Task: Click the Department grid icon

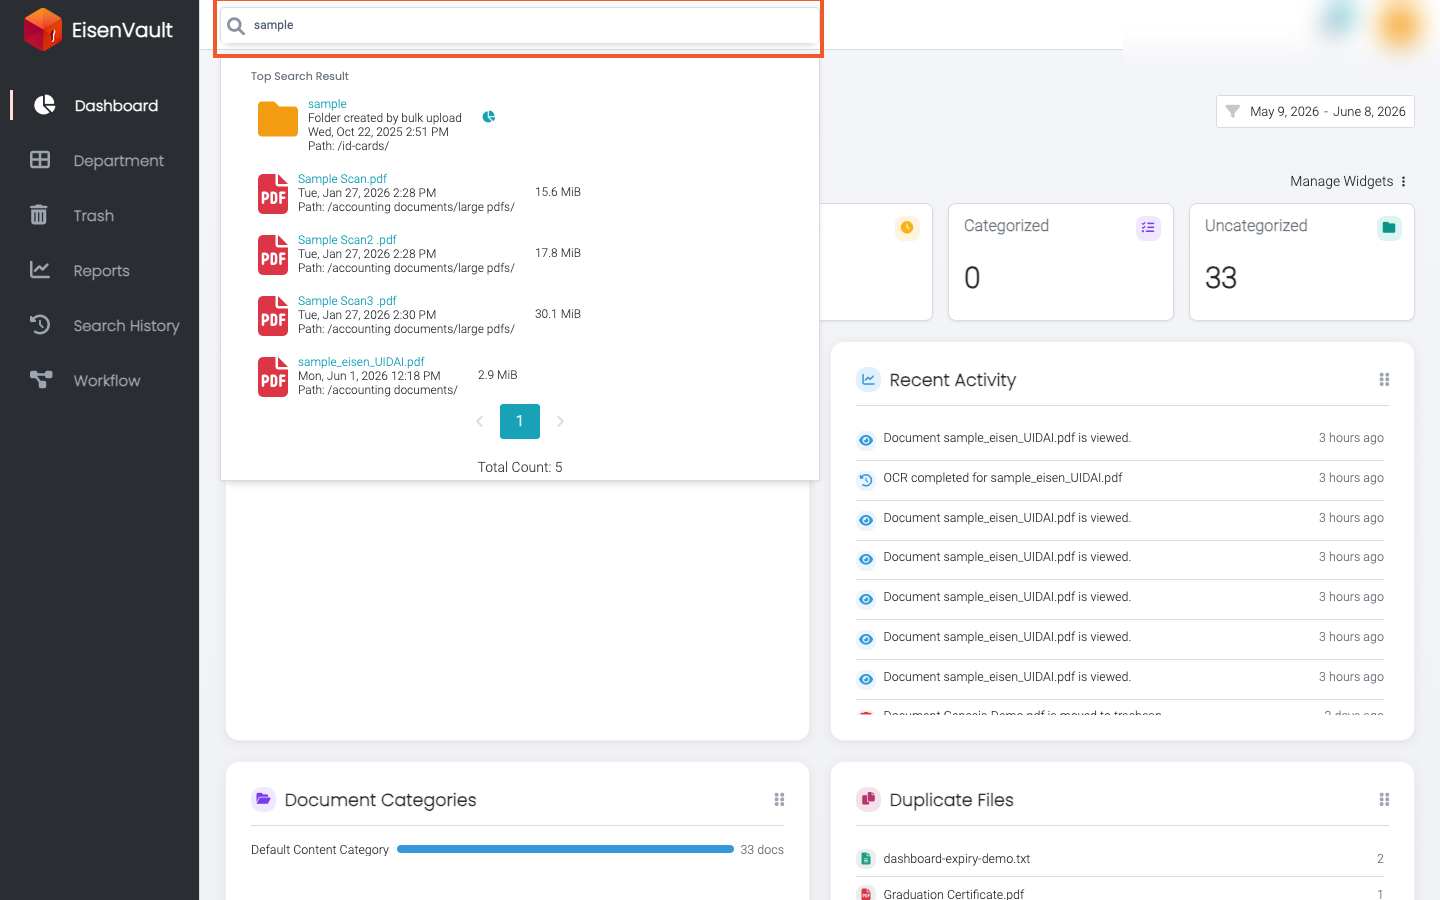Action: tap(40, 160)
